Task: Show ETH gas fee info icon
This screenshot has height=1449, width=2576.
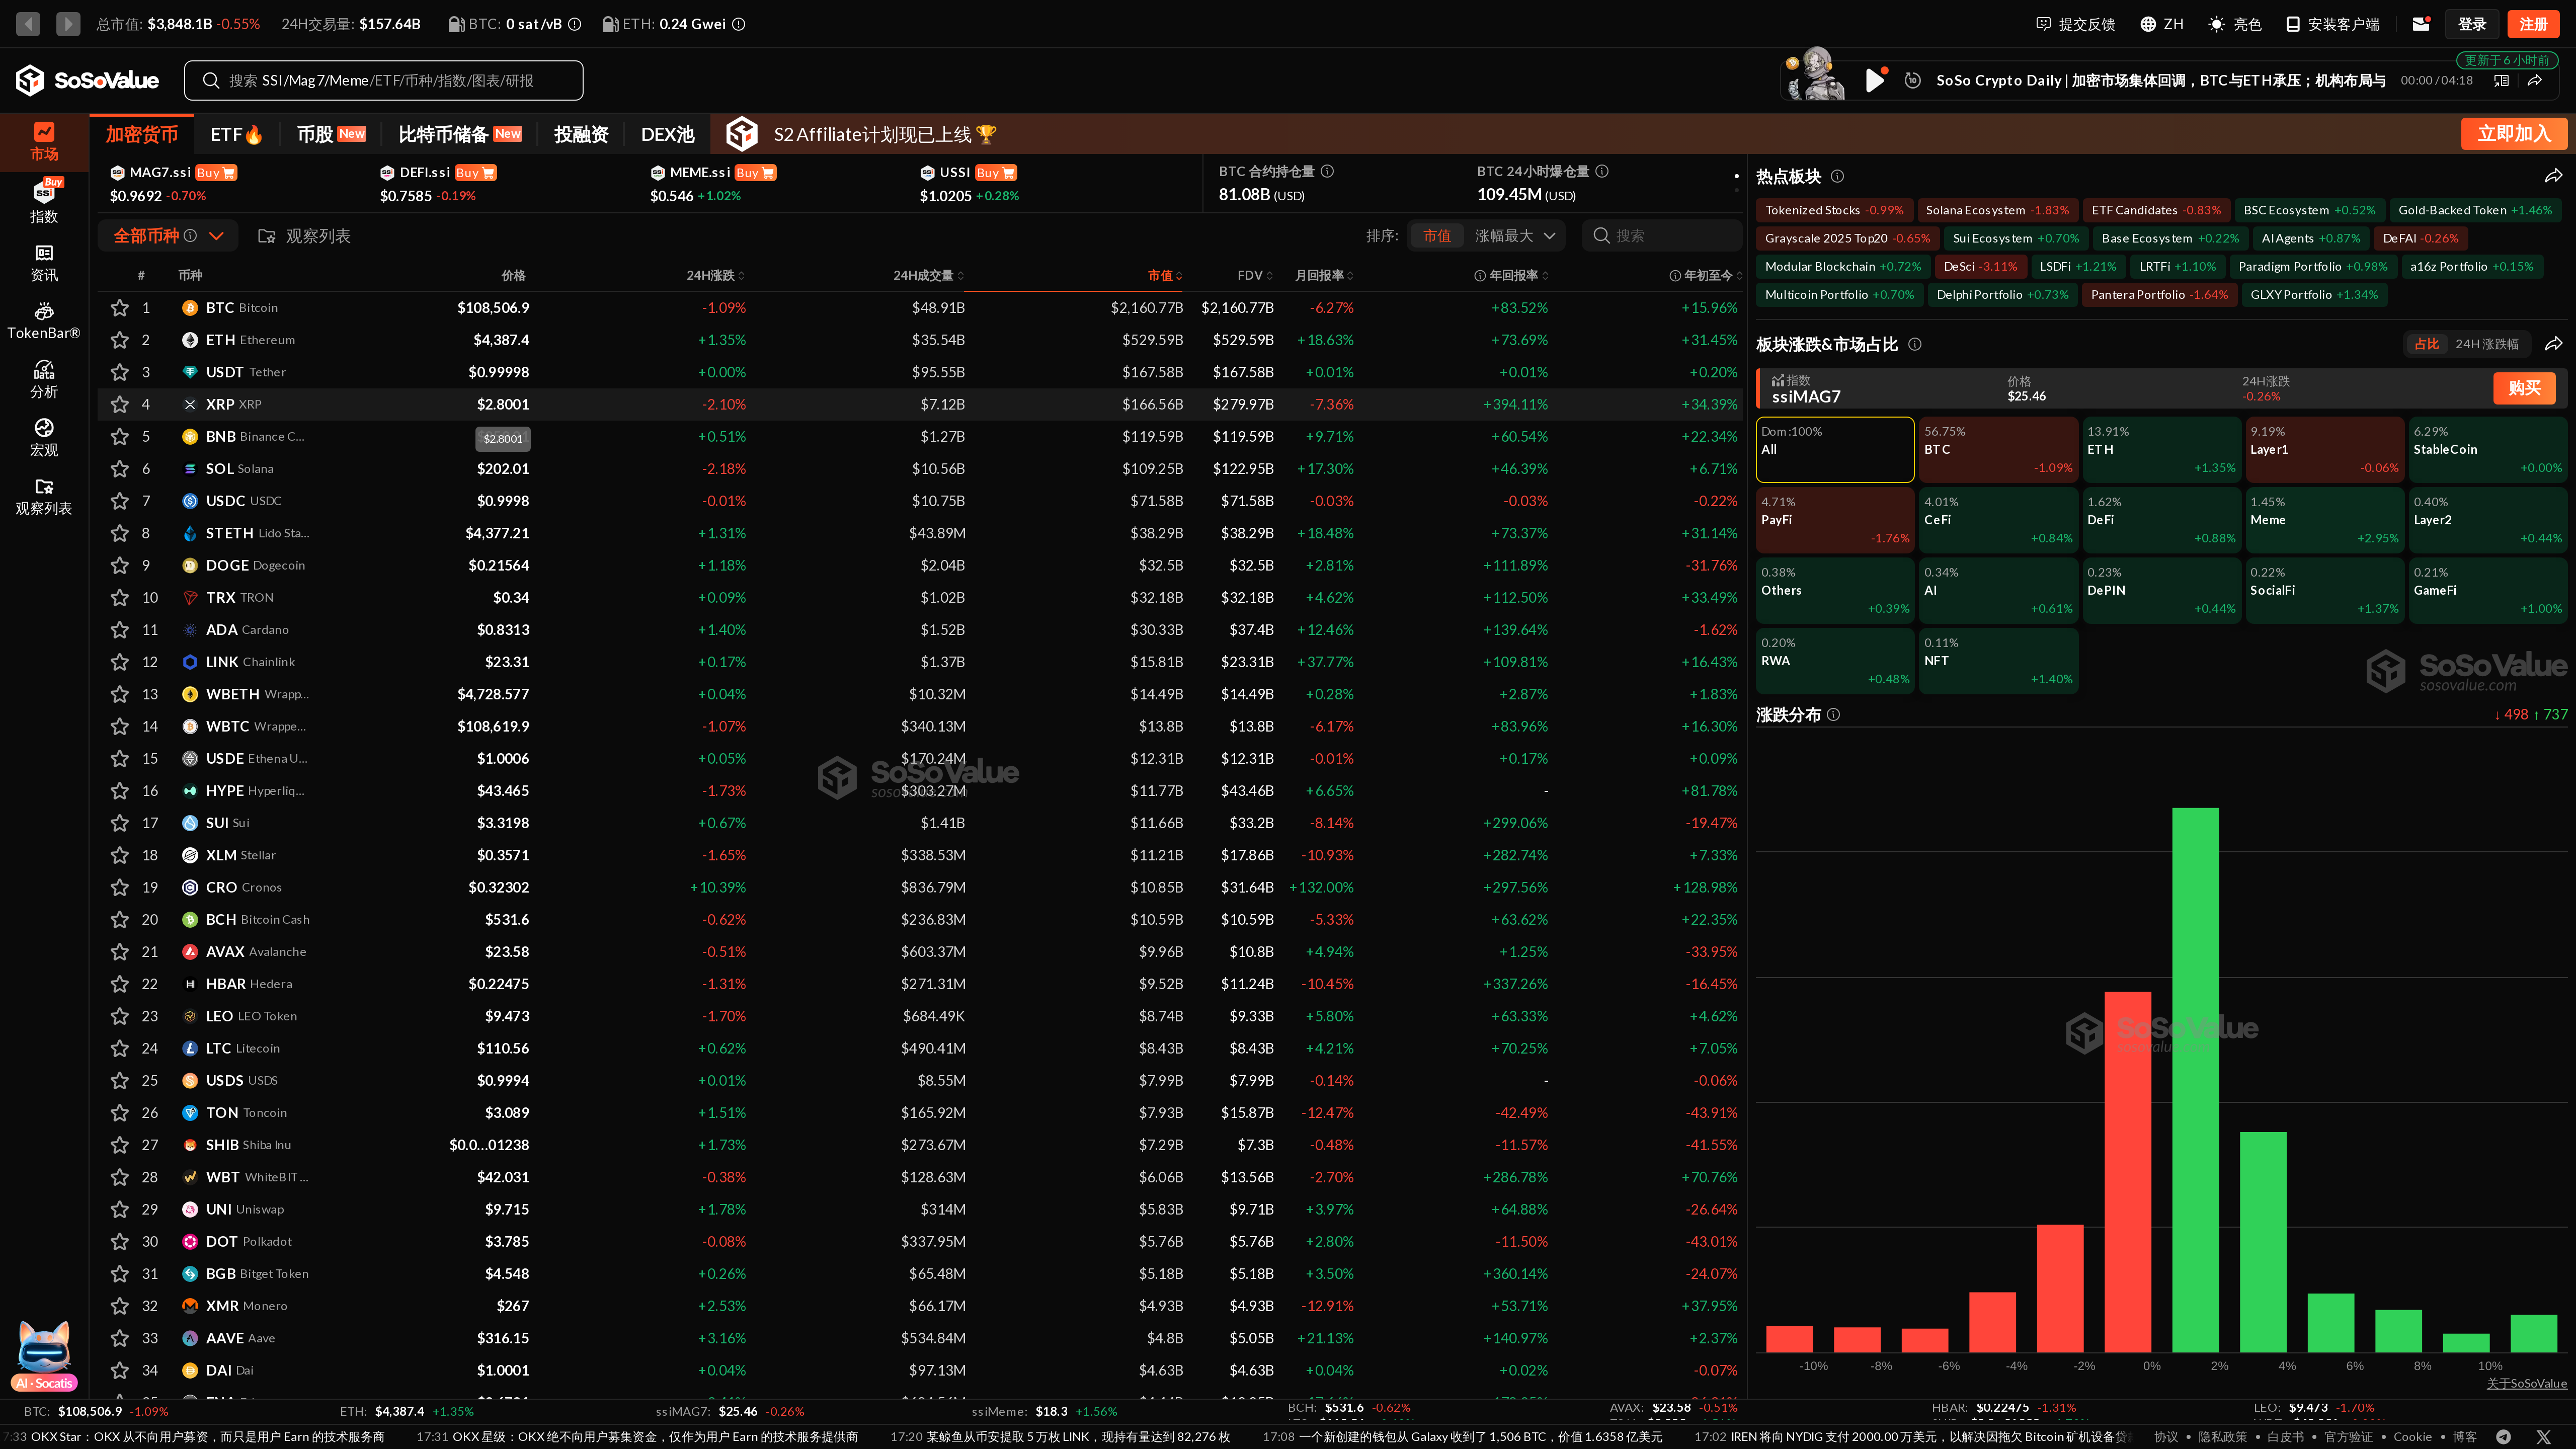Action: click(x=739, y=24)
